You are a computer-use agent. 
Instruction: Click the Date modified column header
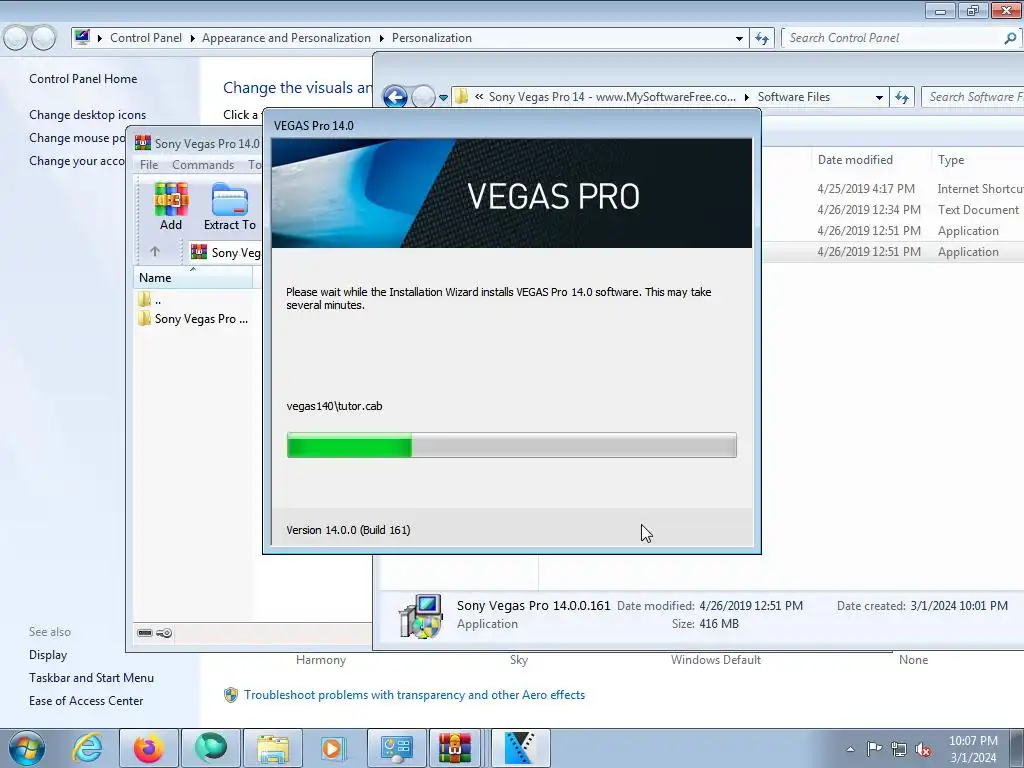(x=855, y=160)
